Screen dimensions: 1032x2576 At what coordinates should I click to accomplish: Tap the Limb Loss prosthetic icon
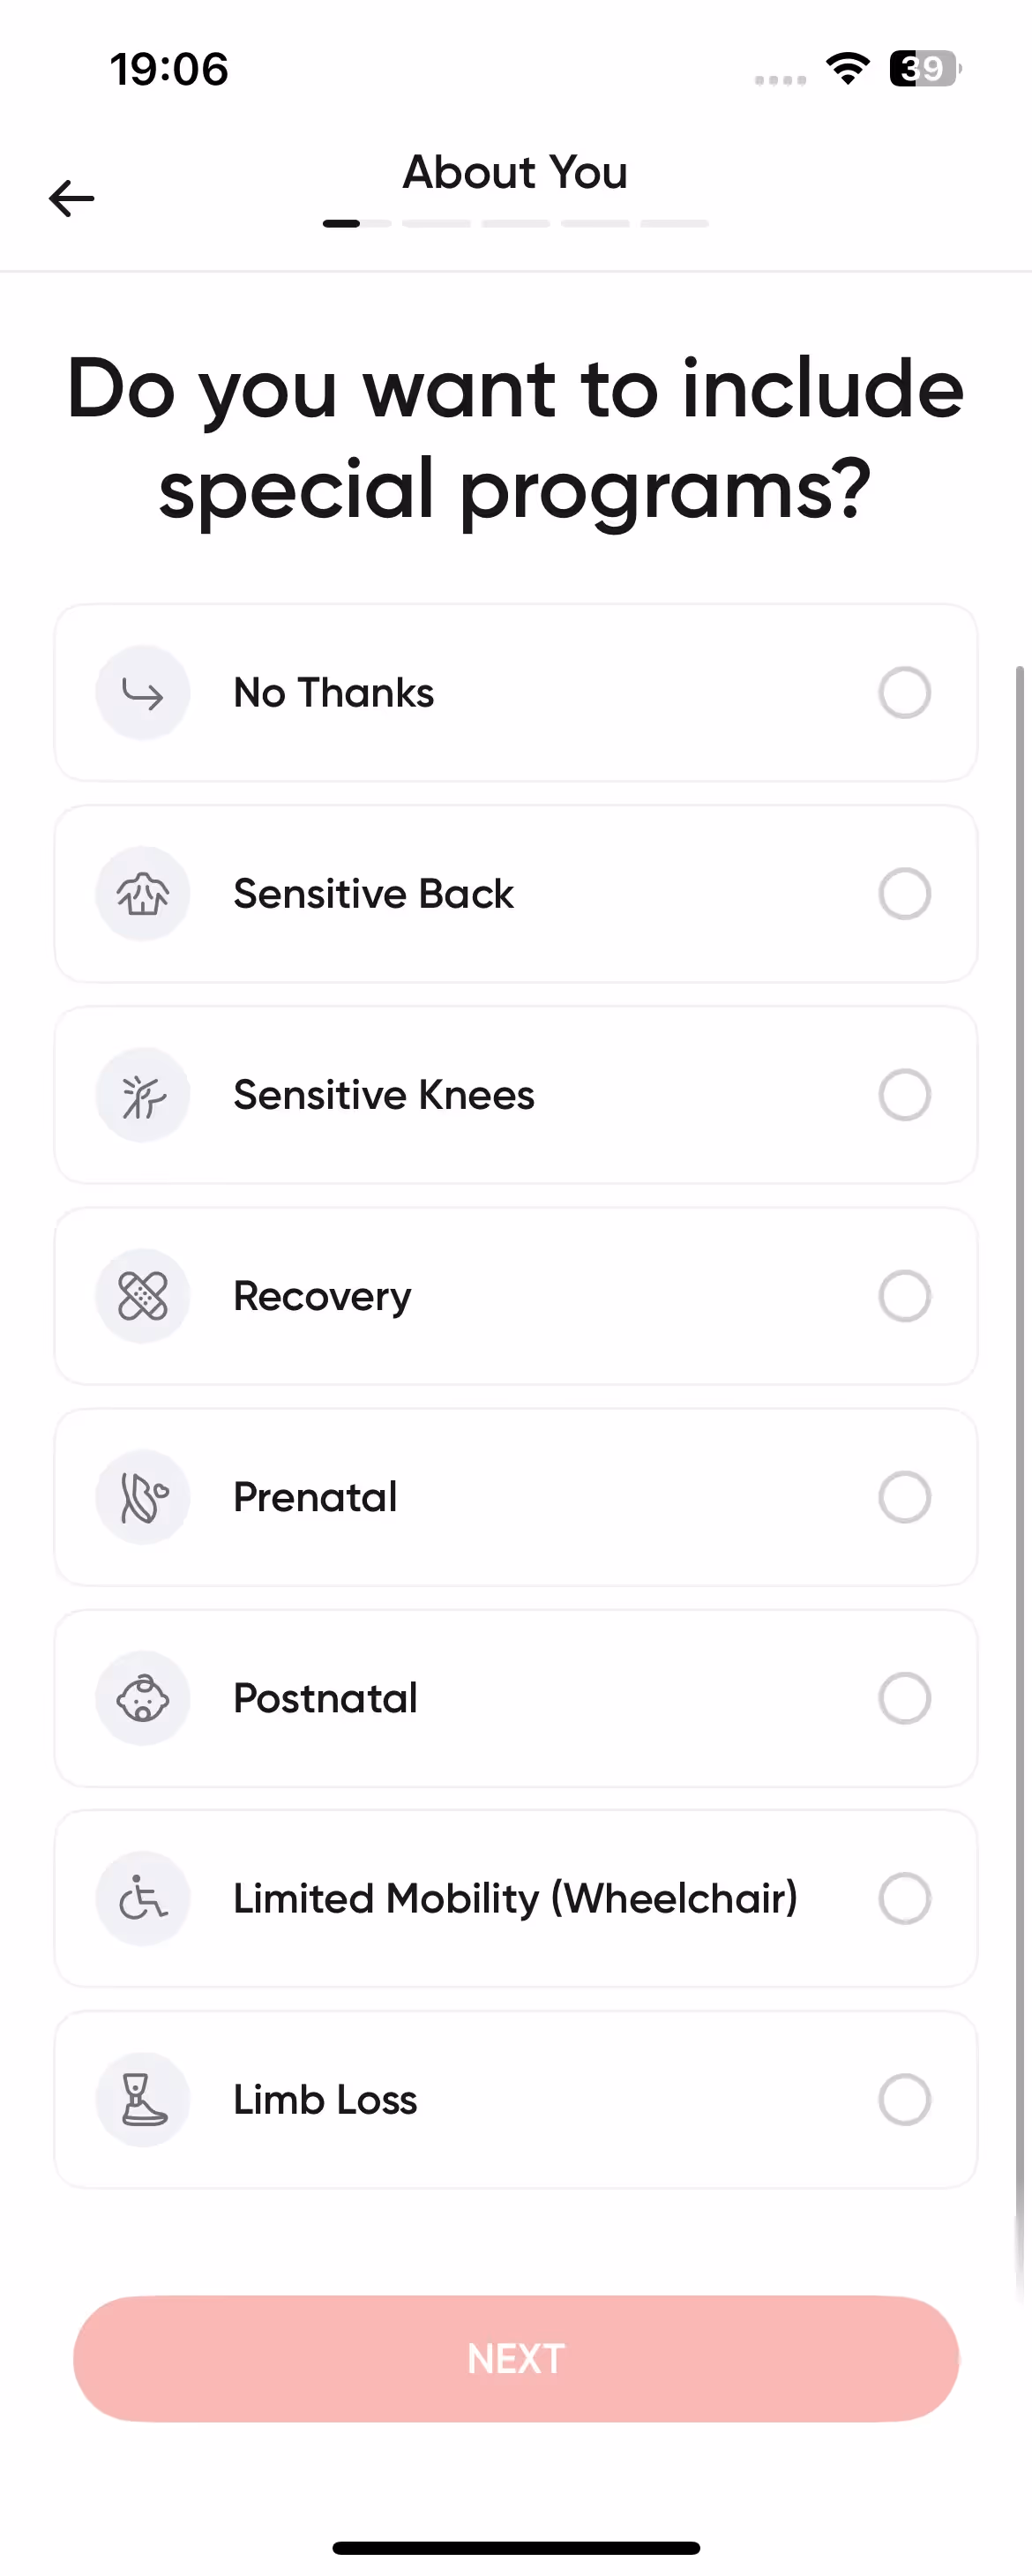coord(143,2099)
